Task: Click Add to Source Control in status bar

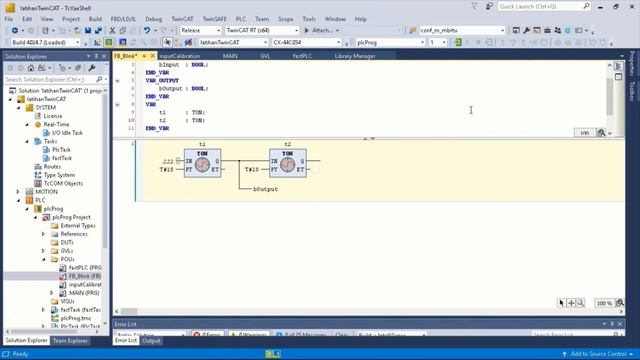Action: point(598,354)
